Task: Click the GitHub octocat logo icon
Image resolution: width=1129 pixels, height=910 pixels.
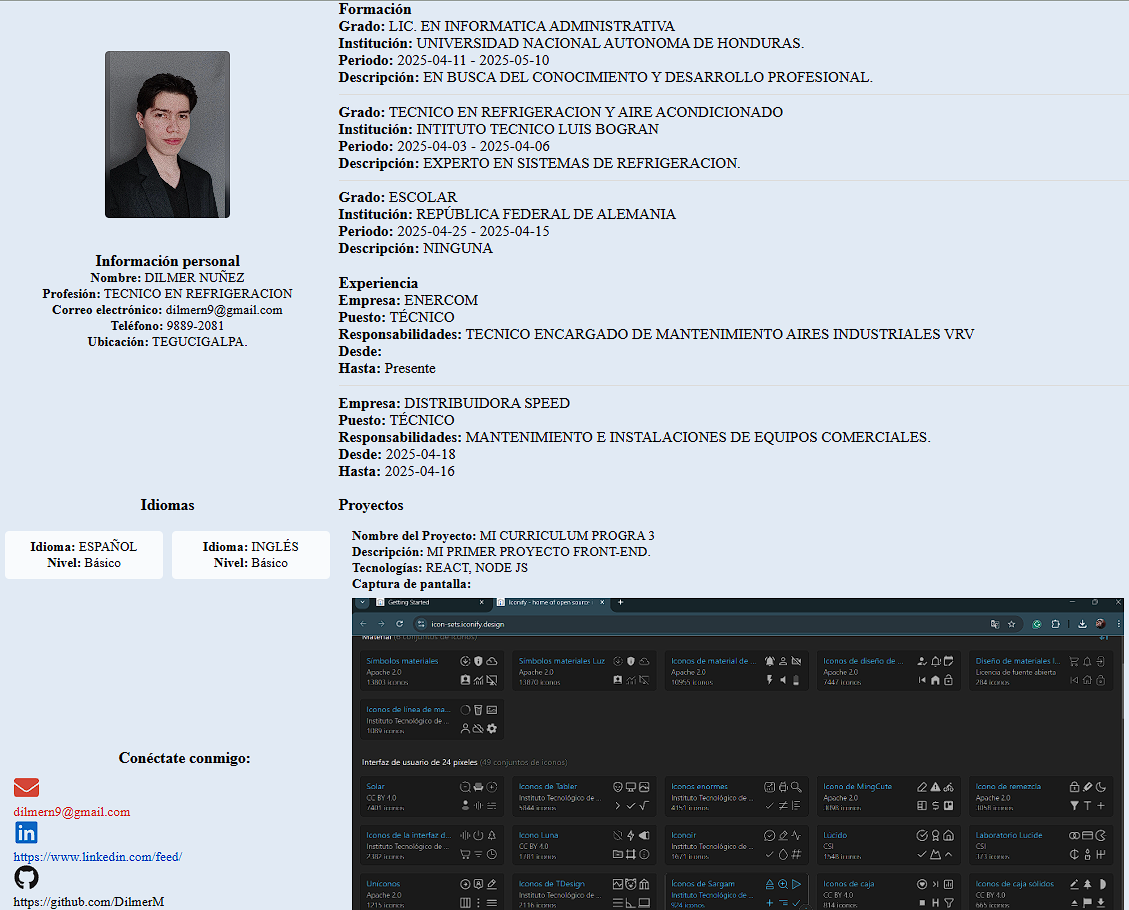Action: click(26, 878)
